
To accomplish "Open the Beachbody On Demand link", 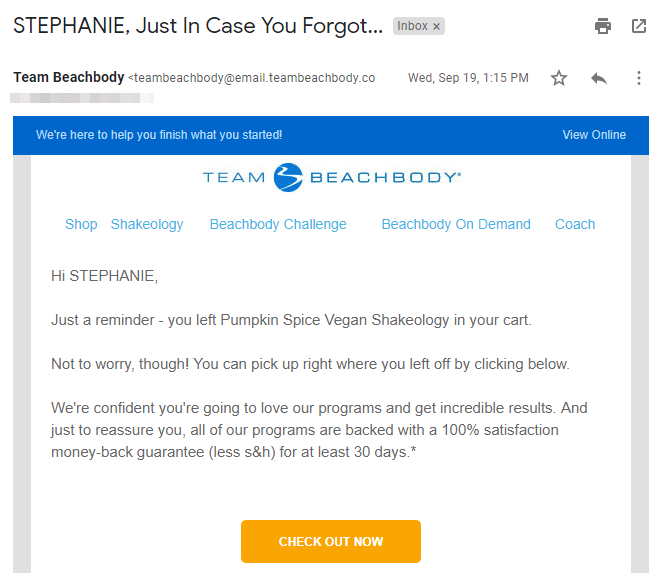I will [x=456, y=224].
